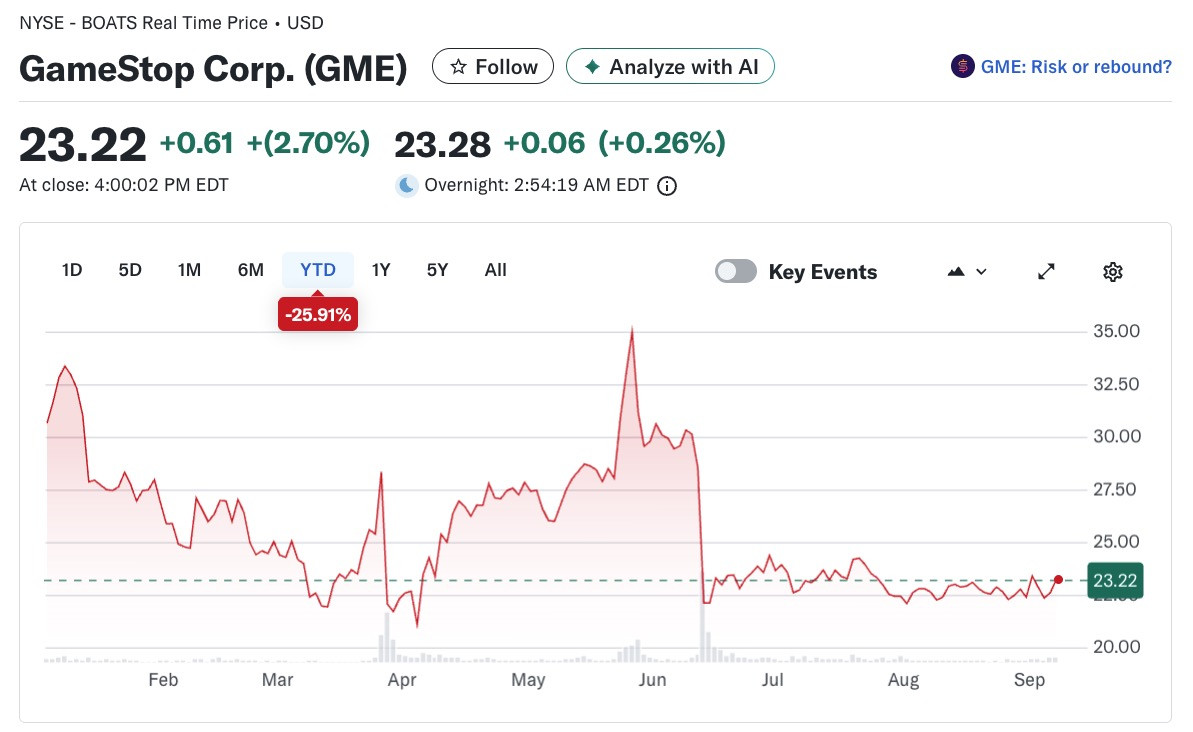
Task: Switch to the 5Y range
Action: click(437, 270)
